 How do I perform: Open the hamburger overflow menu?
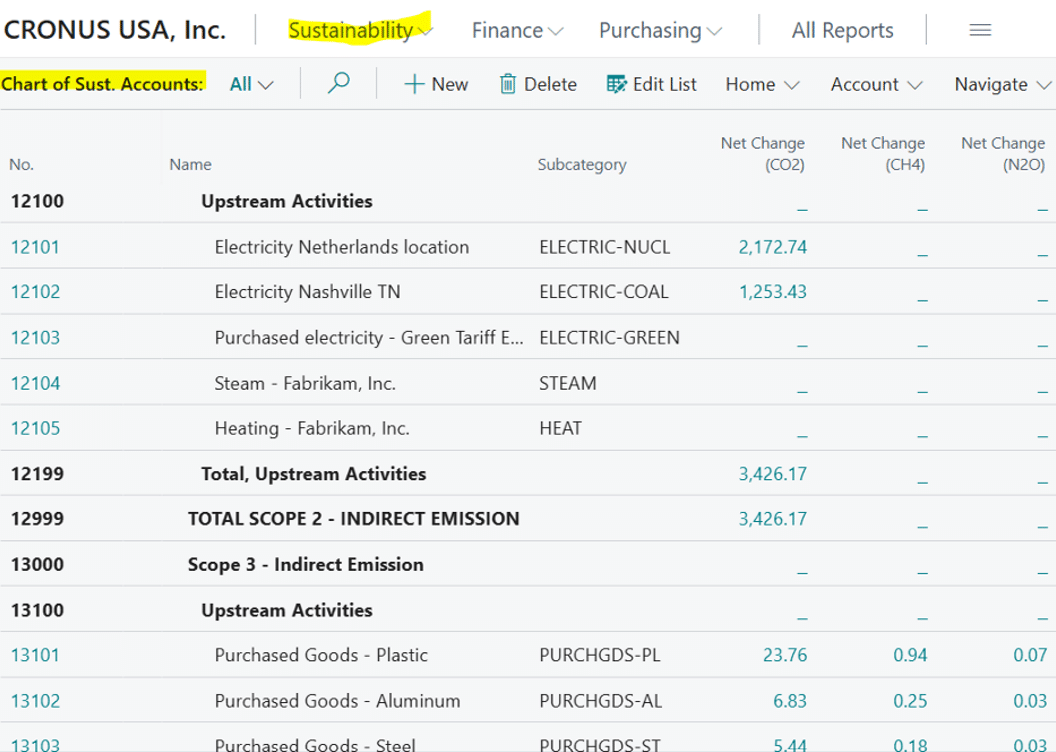(x=980, y=30)
